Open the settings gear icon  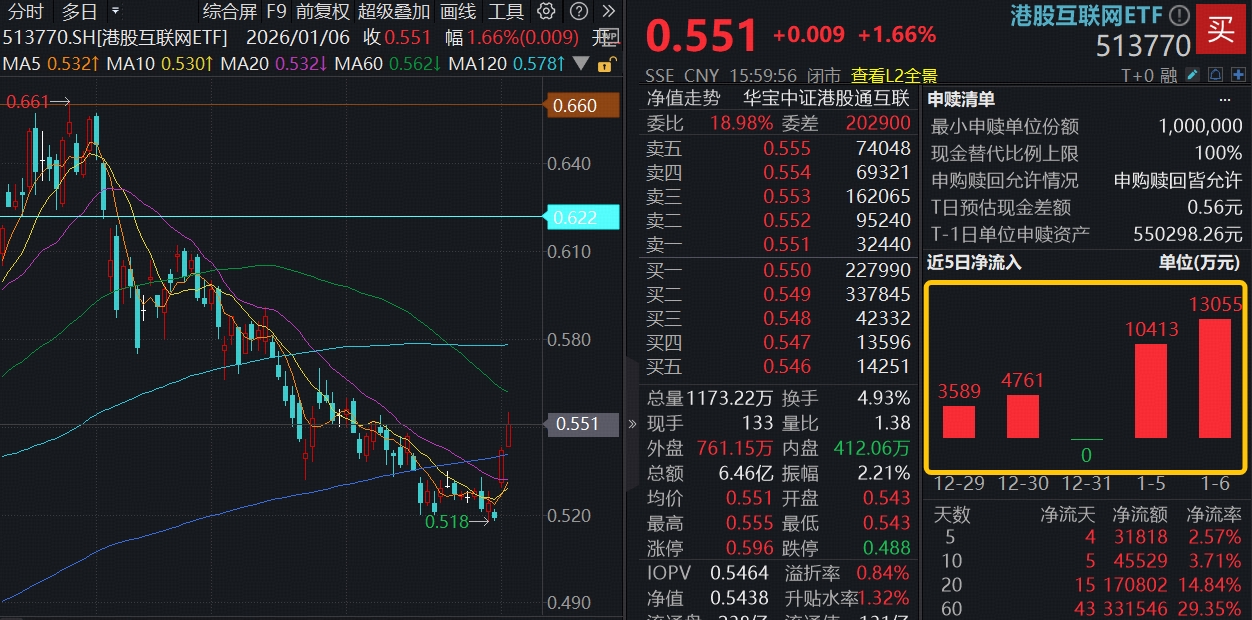(x=545, y=12)
